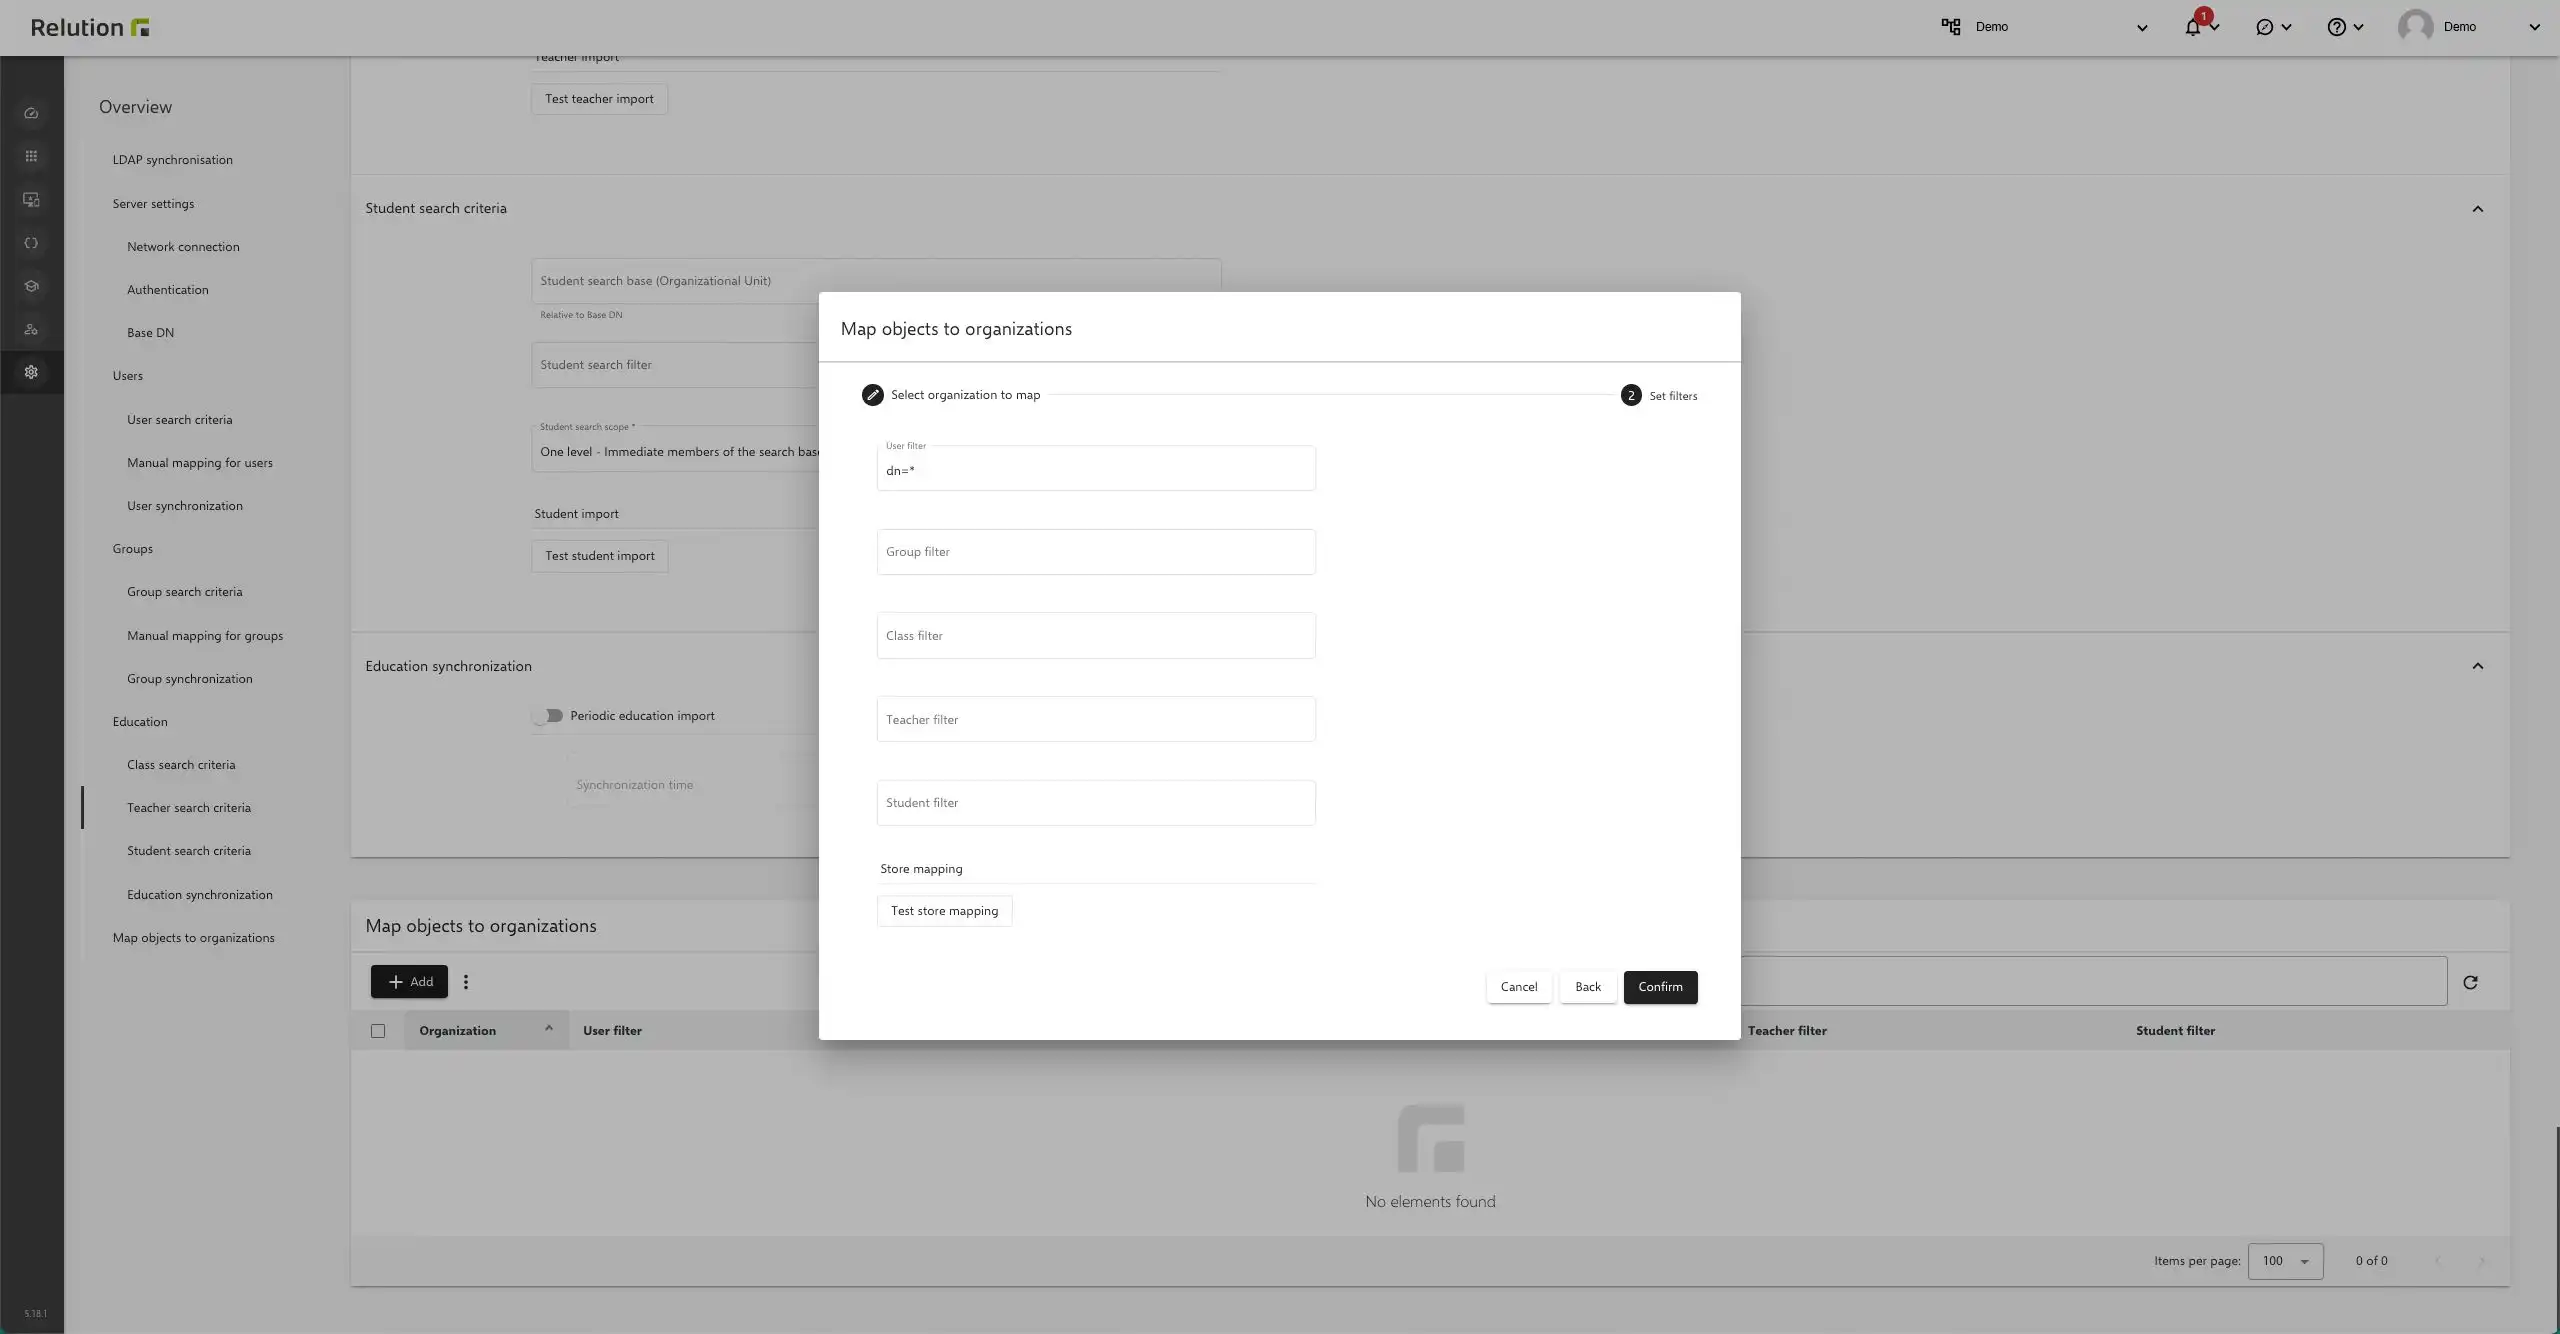This screenshot has width=2560, height=1334.
Task: Click the Student search base input field
Action: (x=876, y=281)
